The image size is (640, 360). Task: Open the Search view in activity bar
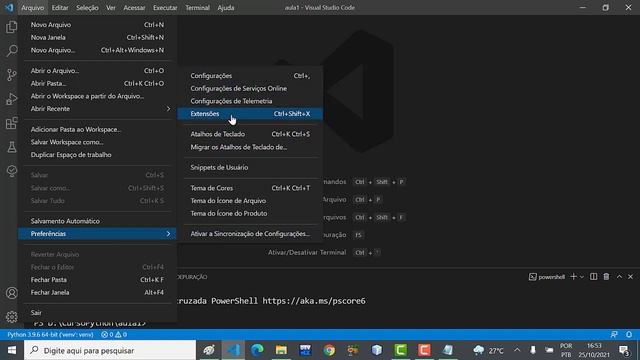point(11,51)
